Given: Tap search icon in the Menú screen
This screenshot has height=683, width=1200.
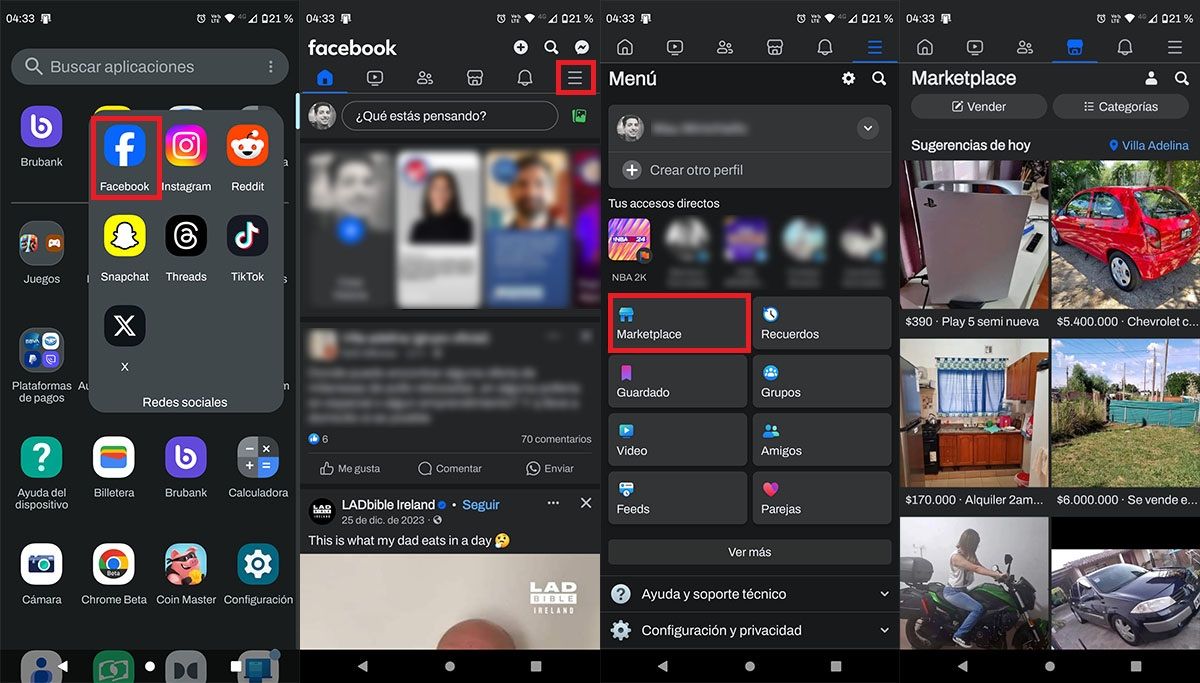Looking at the screenshot, I should click(x=879, y=78).
